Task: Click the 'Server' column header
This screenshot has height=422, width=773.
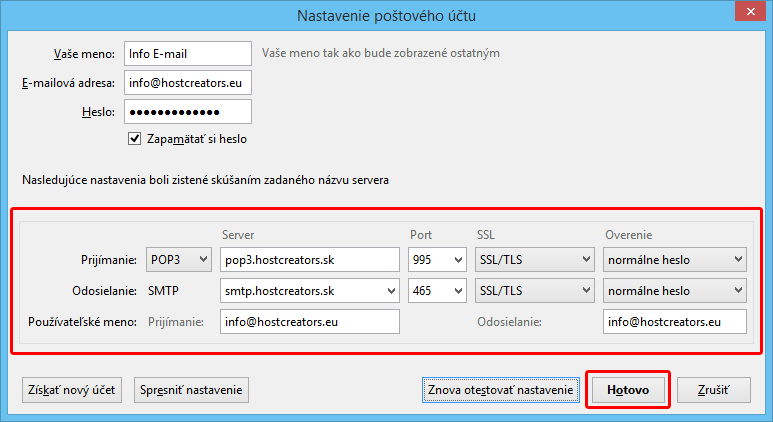Action: coord(238,235)
